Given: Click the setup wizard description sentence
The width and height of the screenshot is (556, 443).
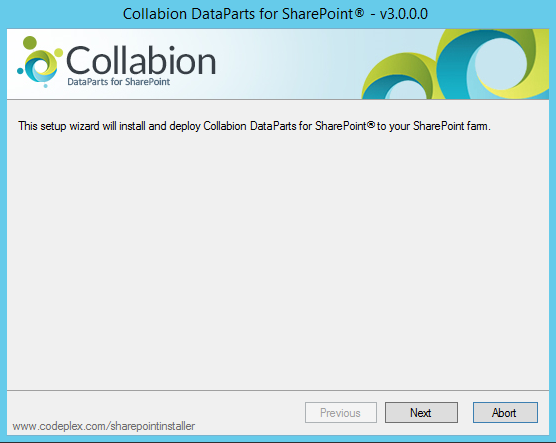Looking at the screenshot, I should click(x=254, y=126).
